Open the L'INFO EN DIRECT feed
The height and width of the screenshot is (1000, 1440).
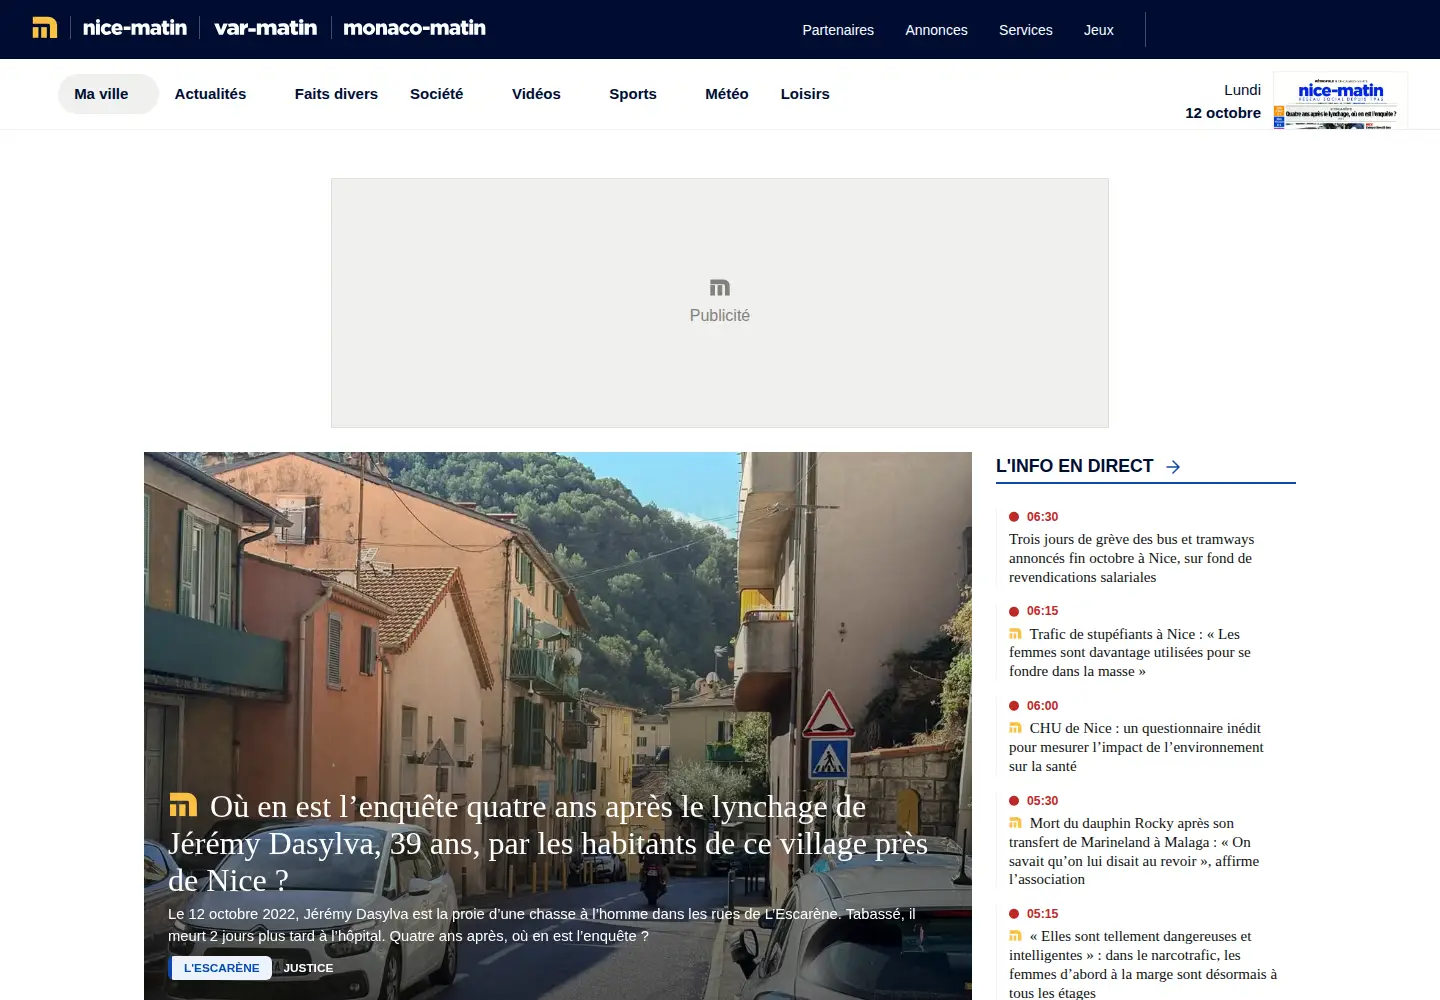click(1075, 466)
